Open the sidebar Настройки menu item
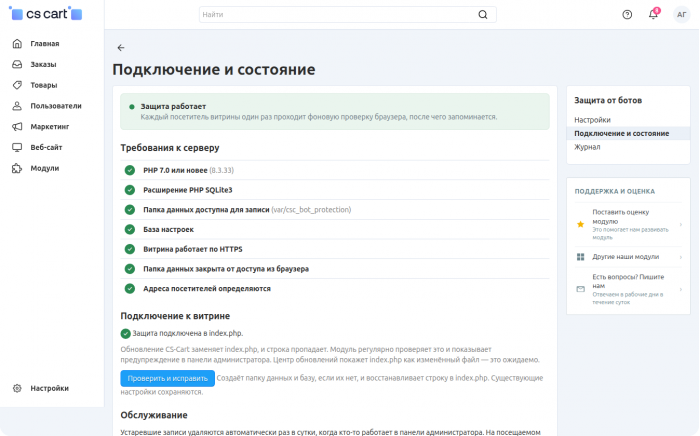 point(50,388)
